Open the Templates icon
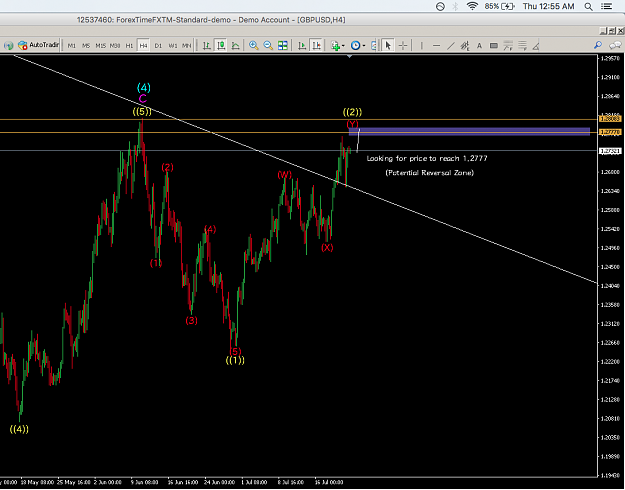The width and height of the screenshot is (625, 490). 373,46
